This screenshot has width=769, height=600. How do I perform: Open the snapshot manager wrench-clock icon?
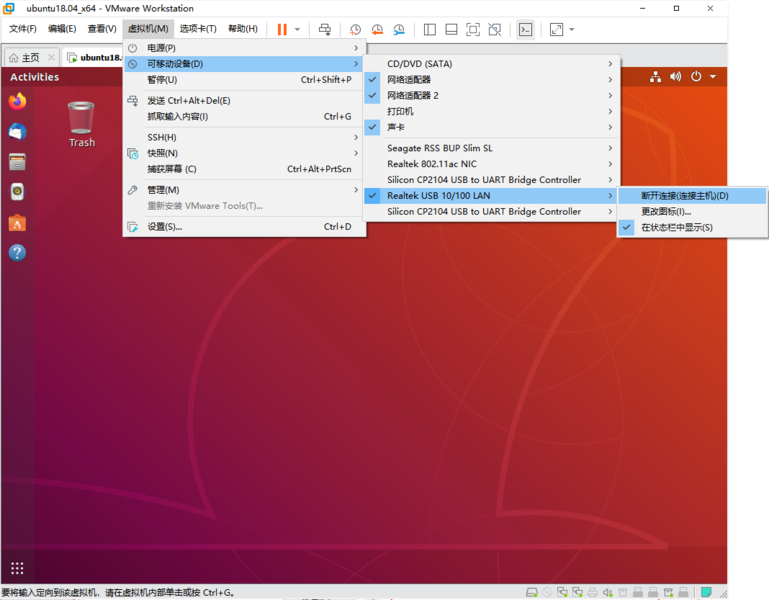(399, 29)
